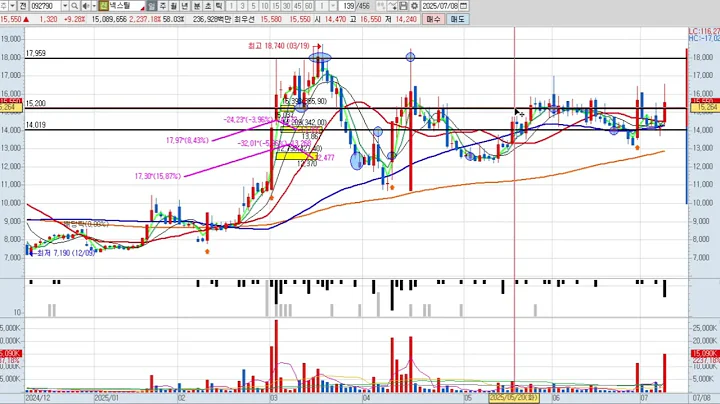Image resolution: width=720 pixels, height=404 pixels.
Task: Choose the 45 interval button
Action: 298,6
